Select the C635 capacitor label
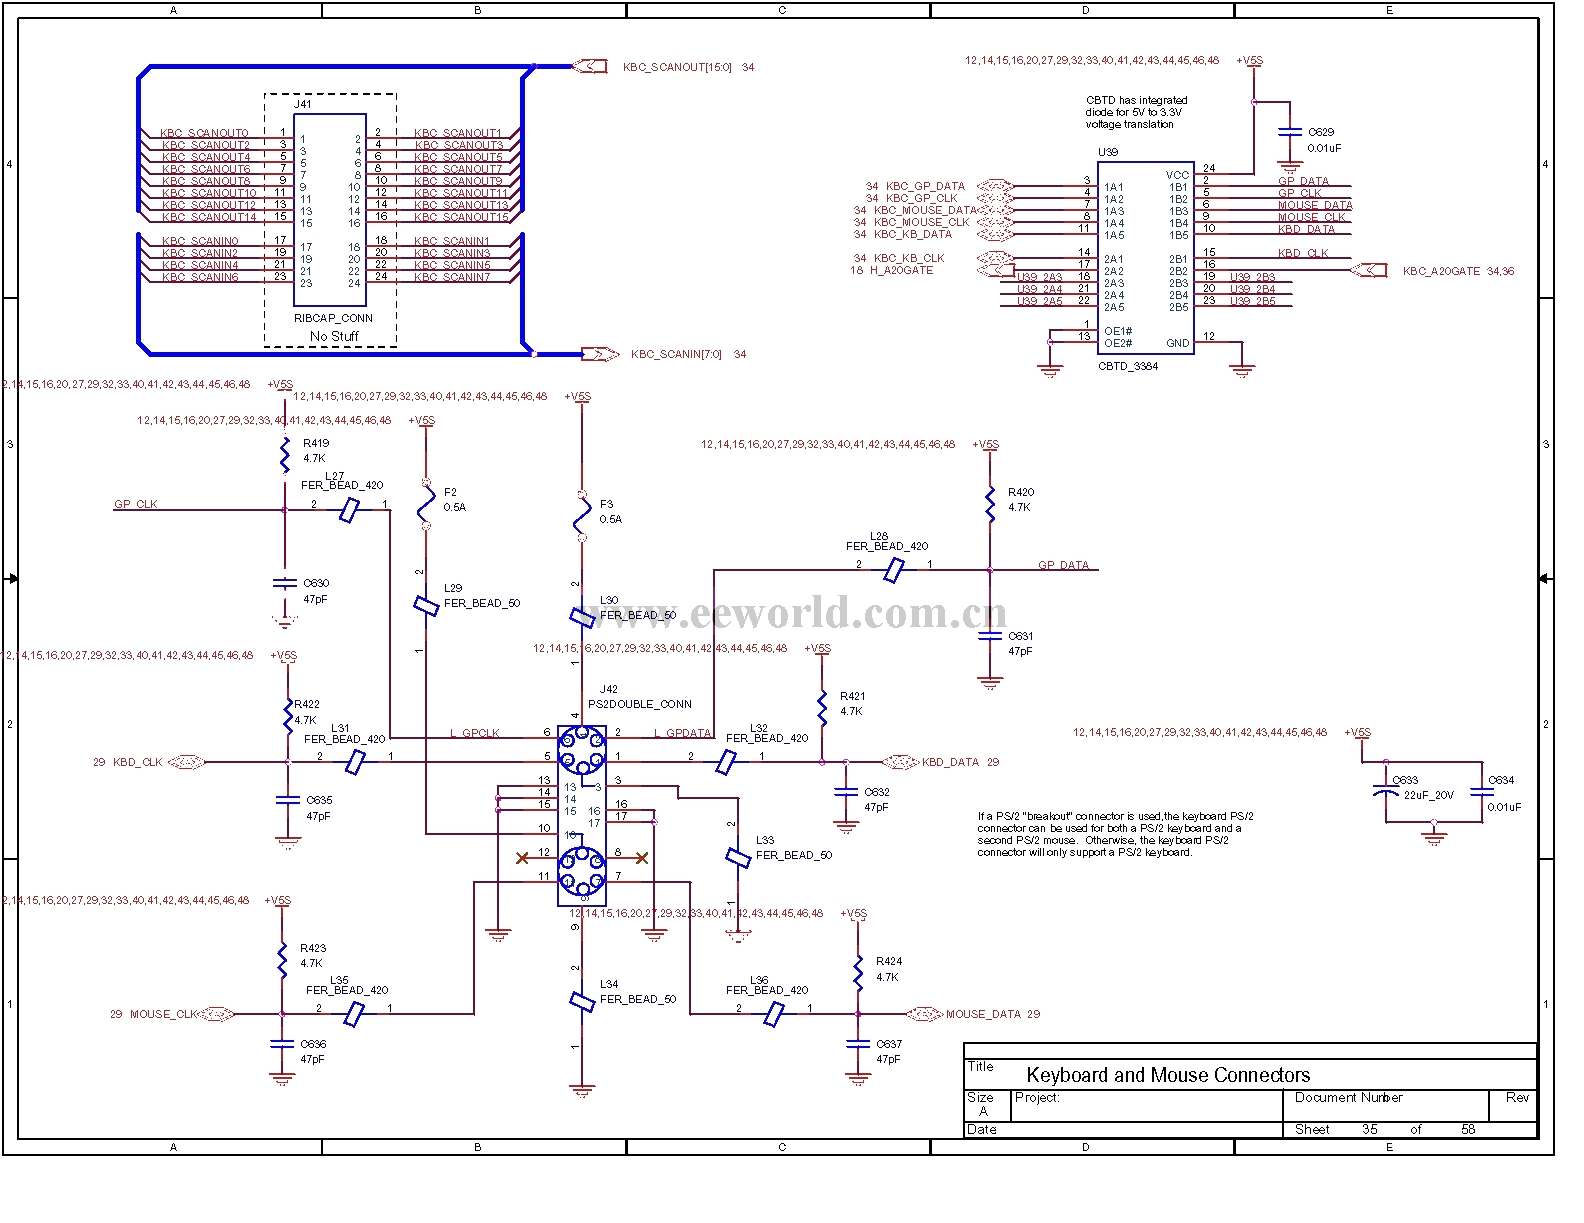Image resolution: width=1584 pixels, height=1223 pixels. coord(319,800)
